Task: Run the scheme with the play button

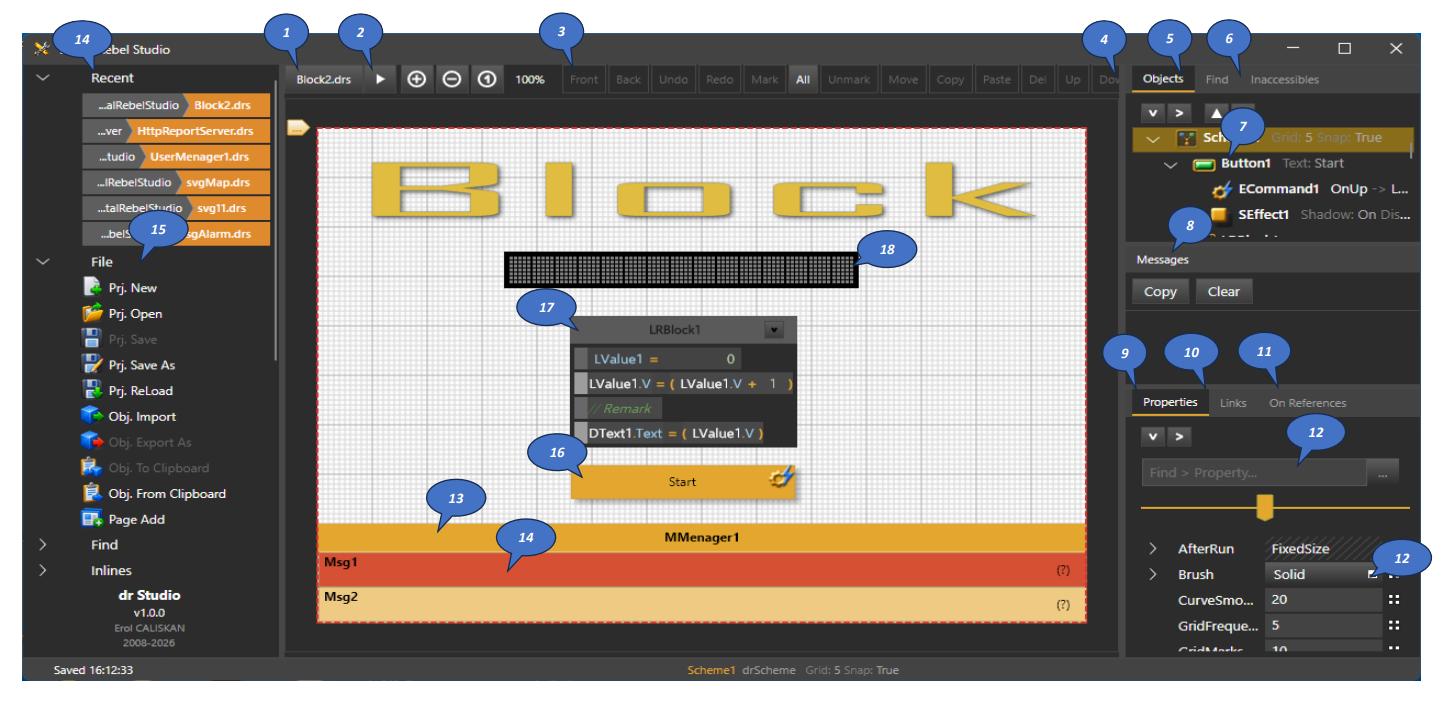Action: click(x=380, y=79)
